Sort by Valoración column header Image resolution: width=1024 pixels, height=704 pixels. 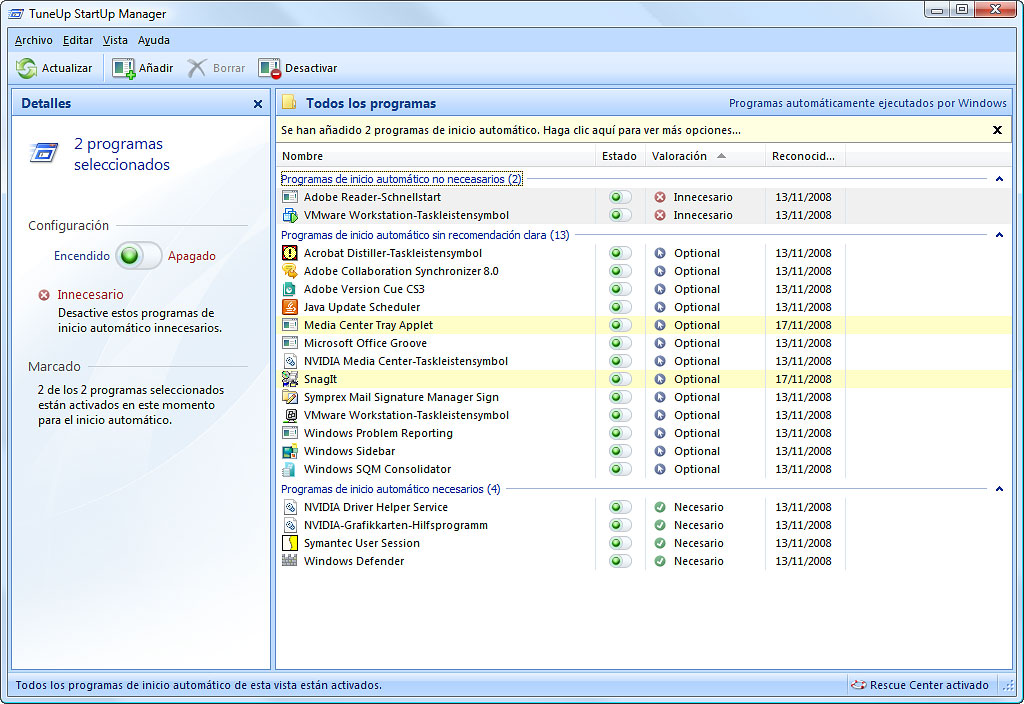pyautogui.click(x=705, y=156)
